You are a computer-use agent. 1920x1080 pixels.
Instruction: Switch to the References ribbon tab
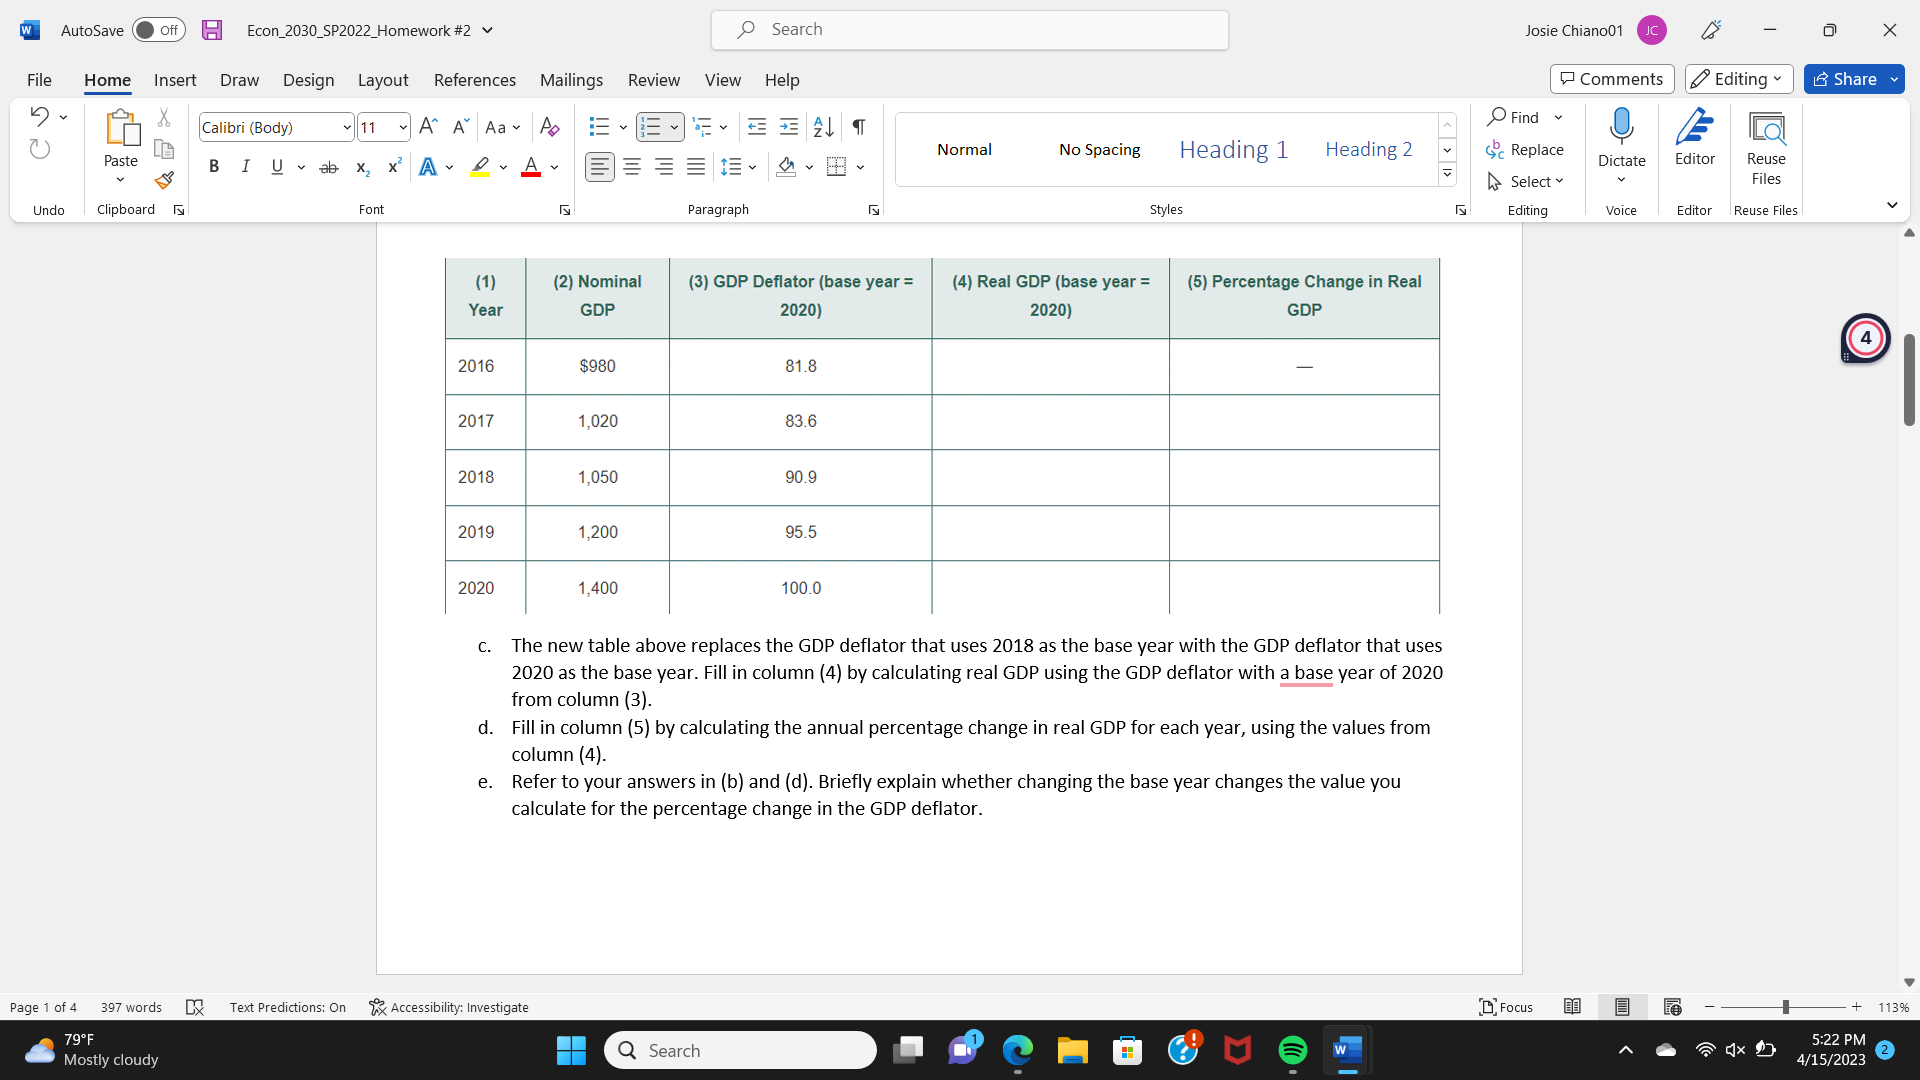coord(474,80)
